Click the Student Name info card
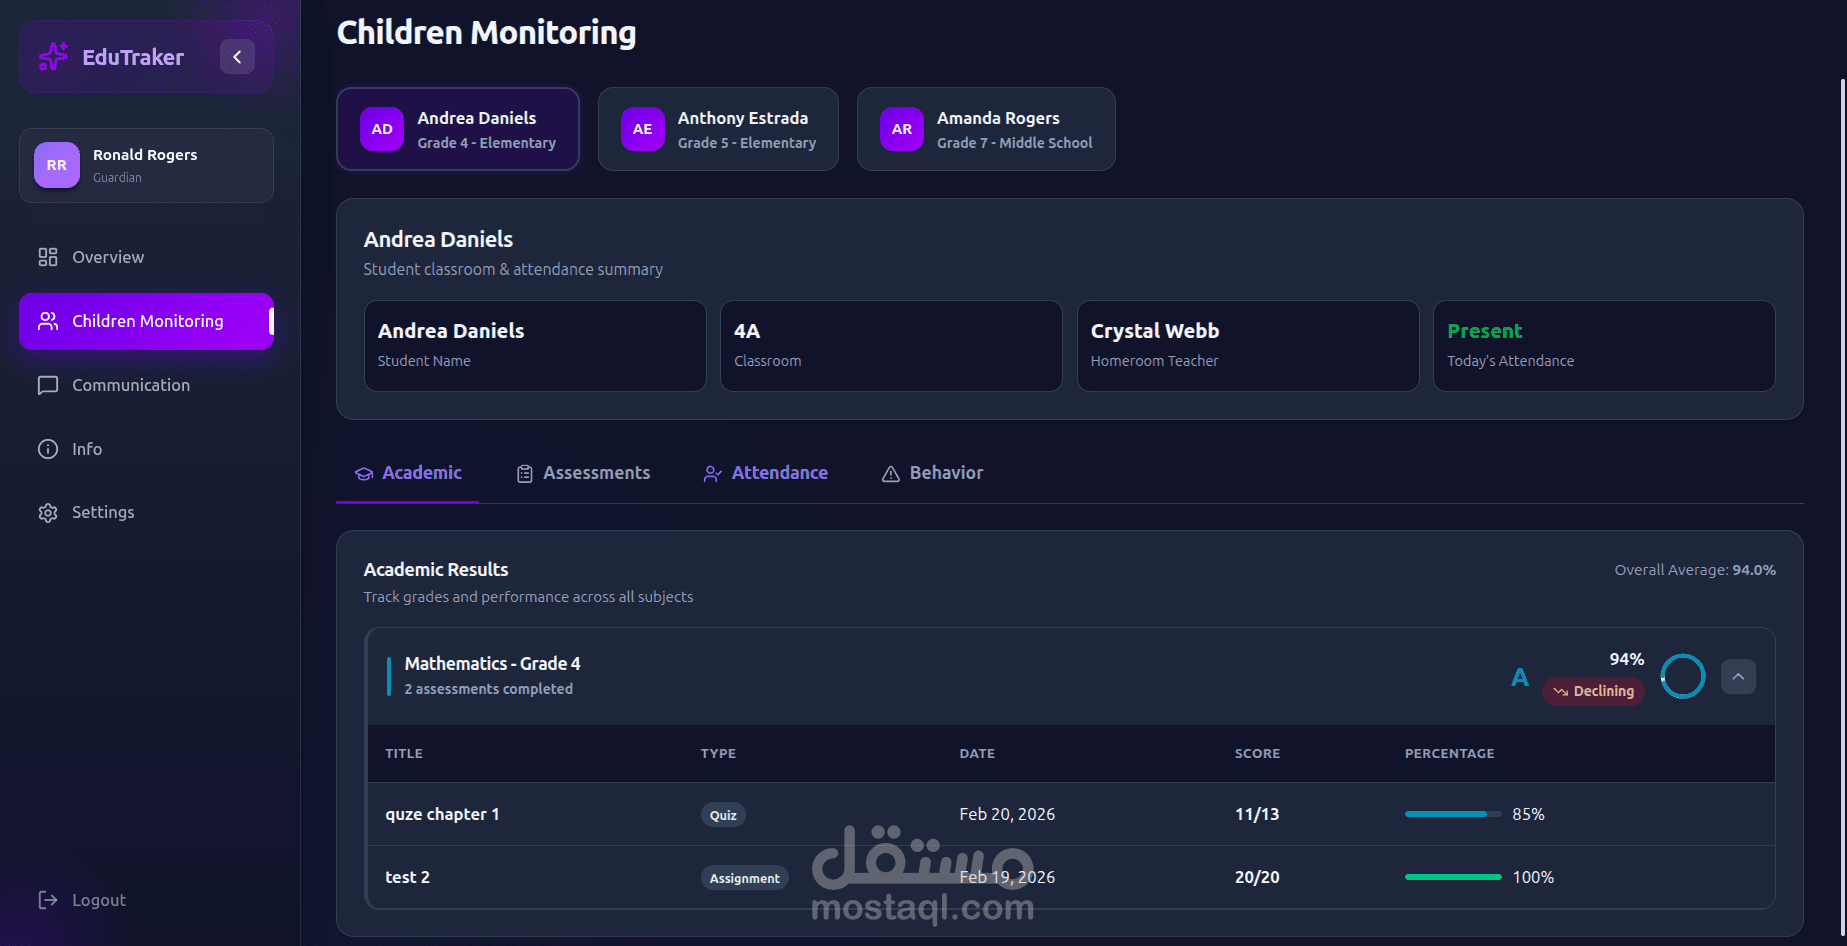The width and height of the screenshot is (1847, 946). (x=535, y=346)
